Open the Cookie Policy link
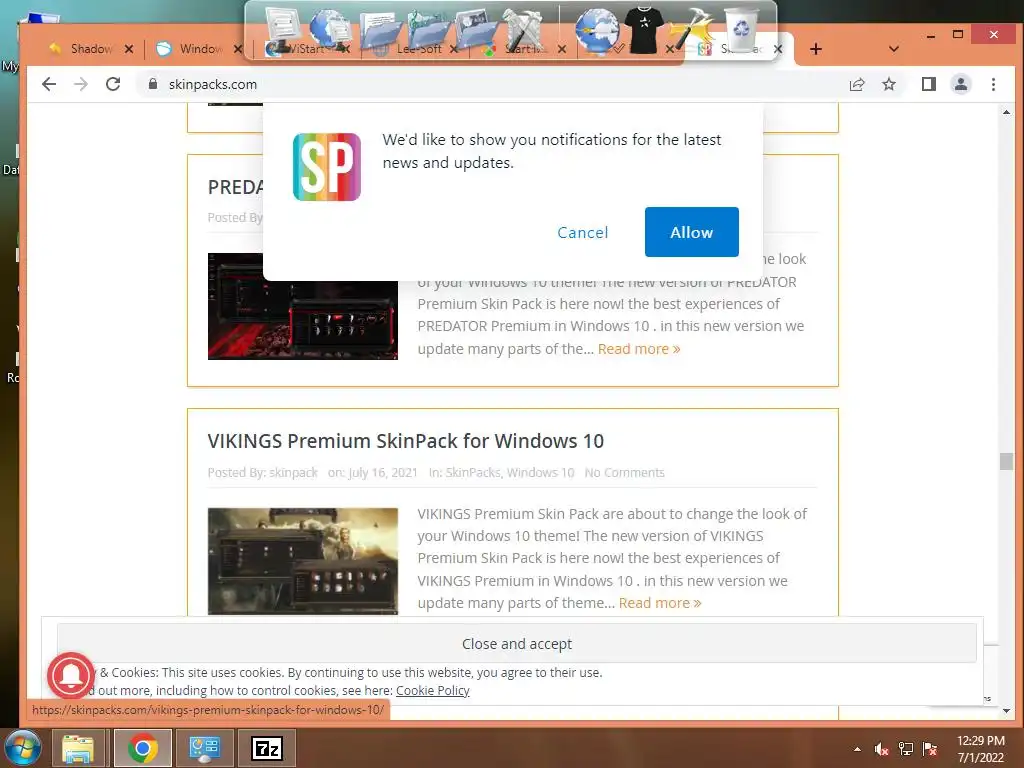Viewport: 1024px width, 768px height. click(432, 690)
